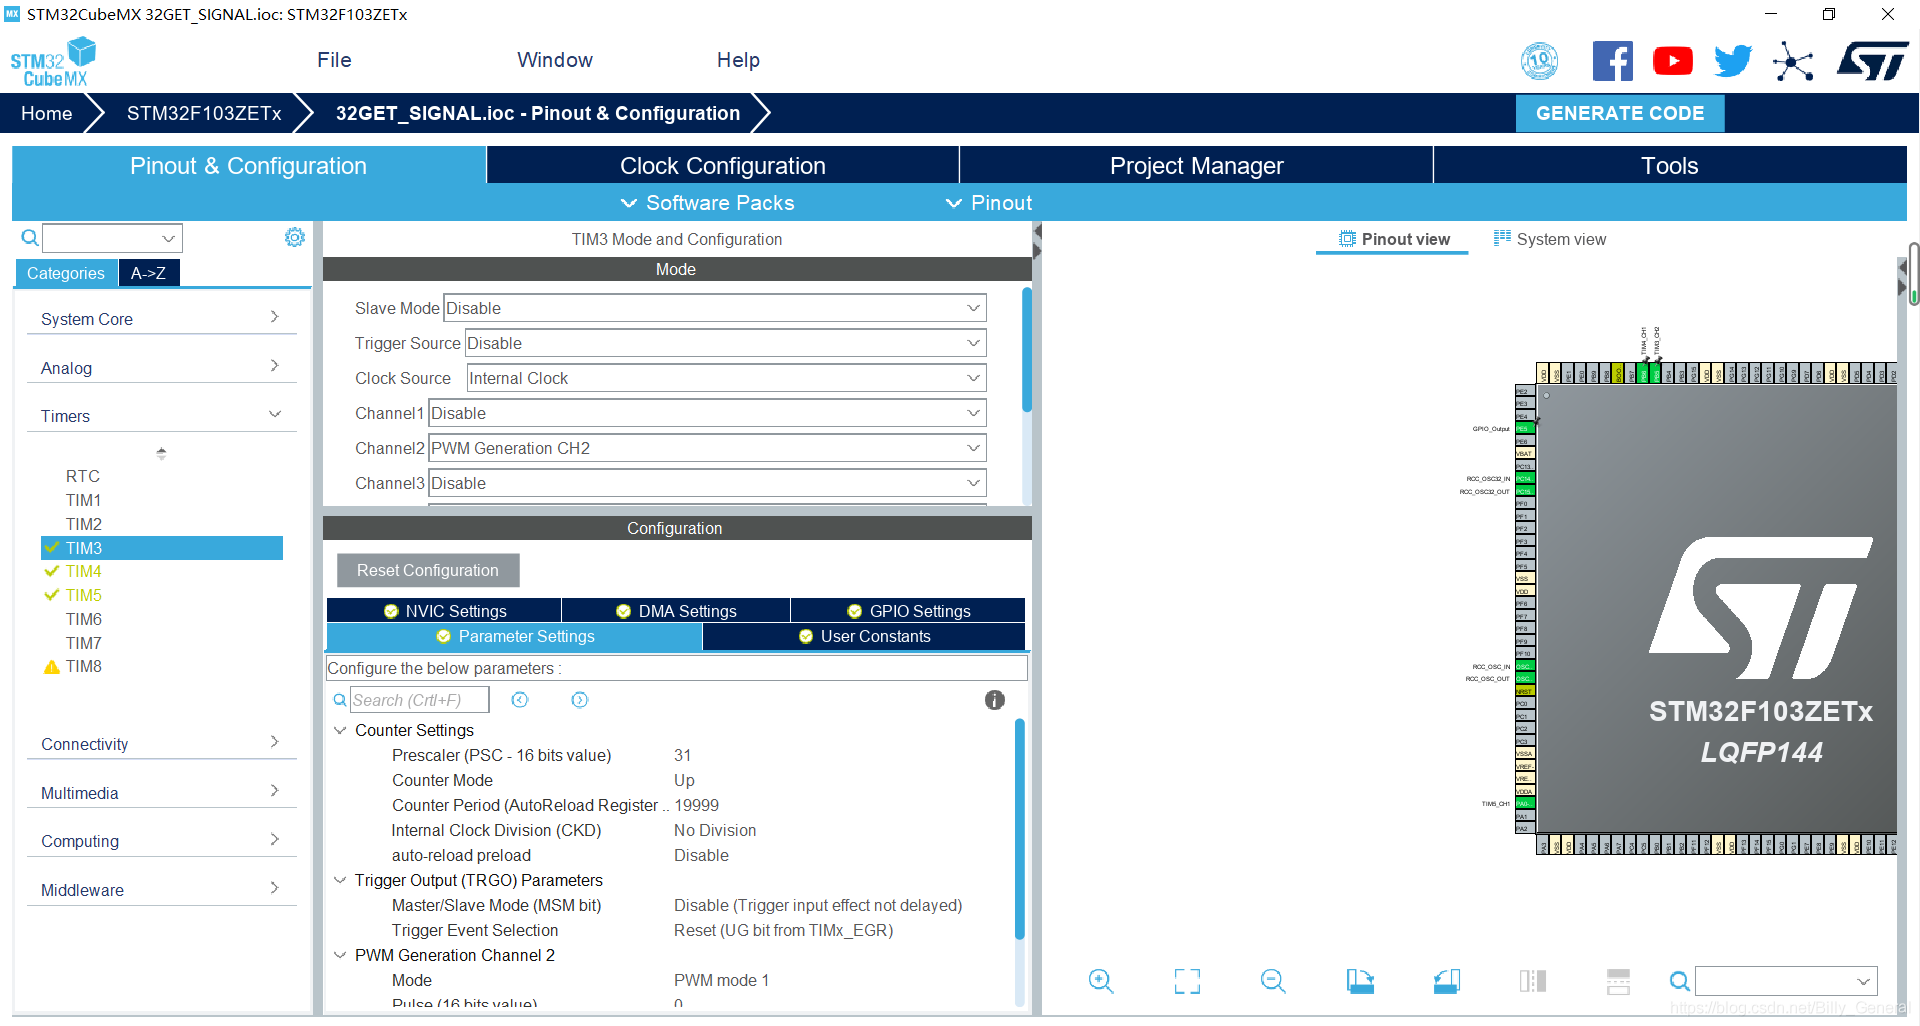
Task: Open the Pinout dropdown menu
Action: (x=989, y=203)
